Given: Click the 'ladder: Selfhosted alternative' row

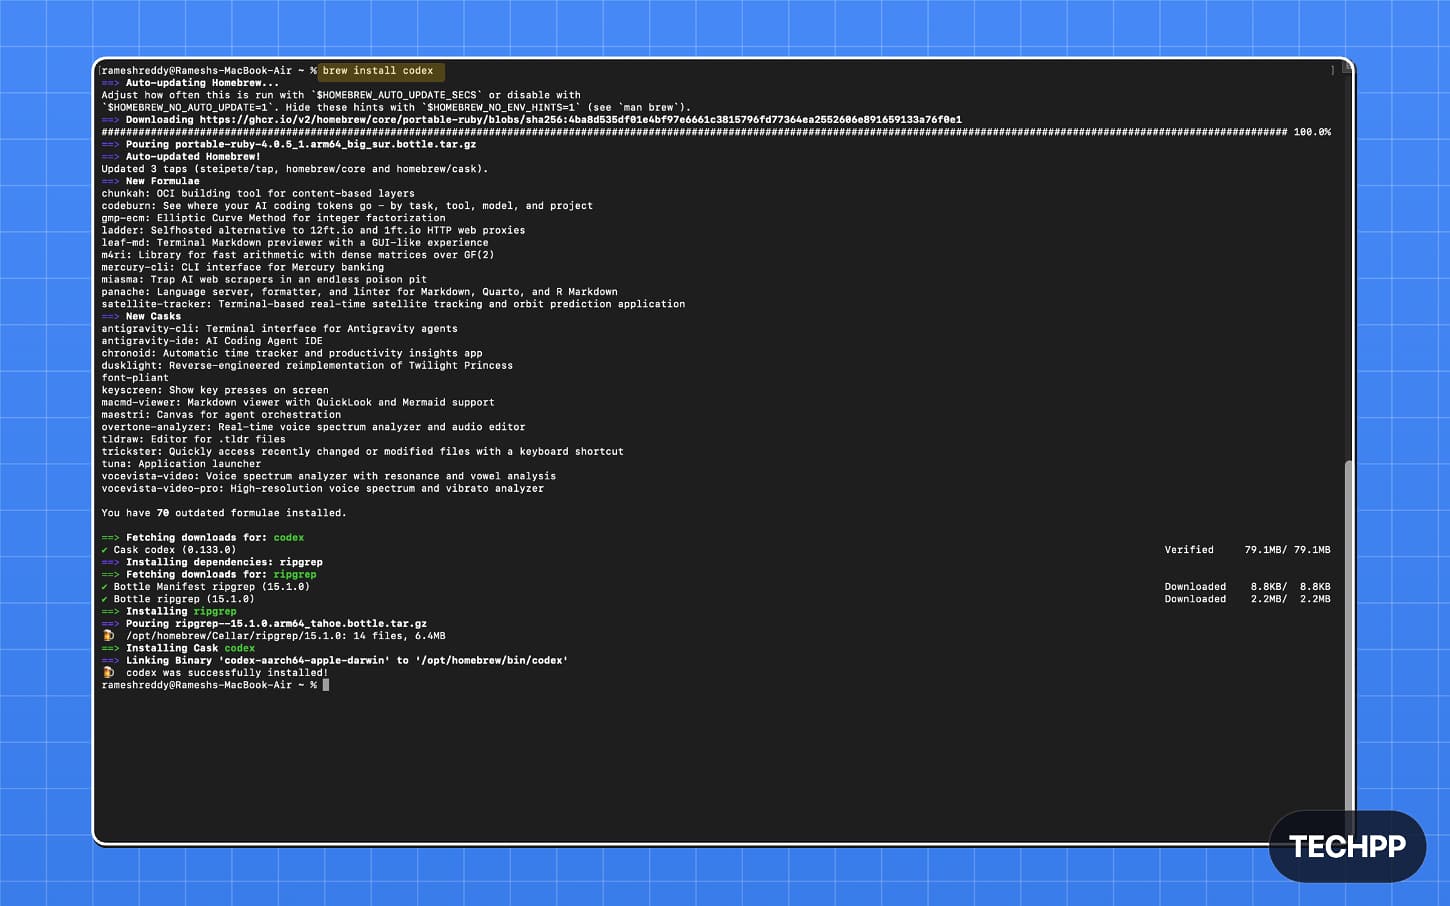Looking at the screenshot, I should 313,230.
